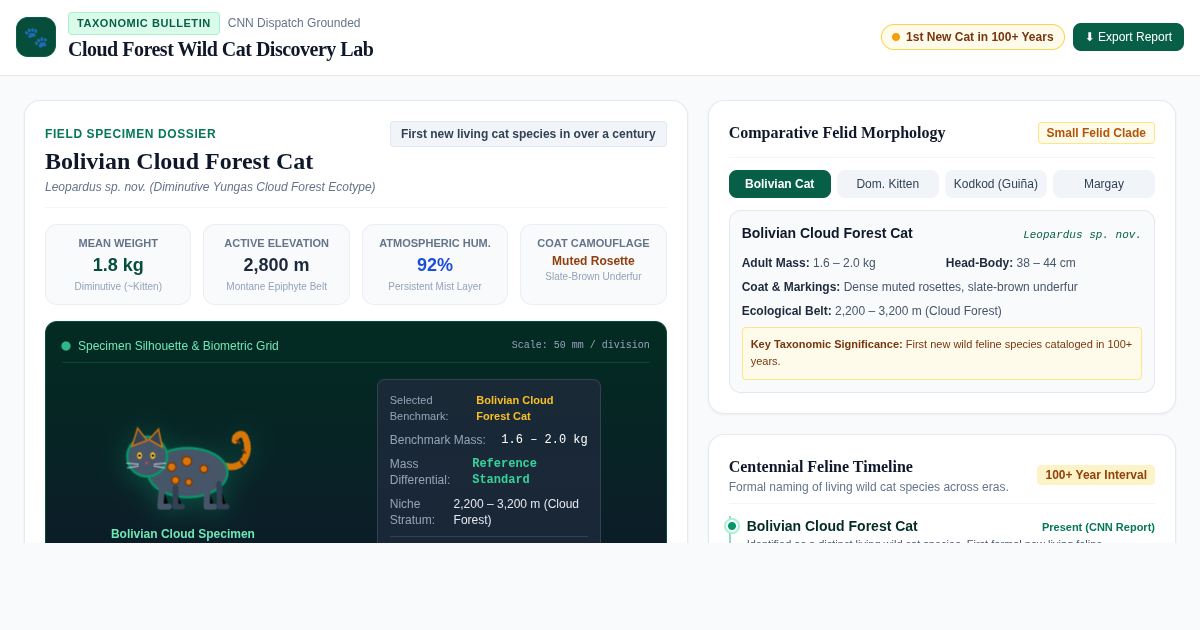Switch to the Dom. Kitten tab
The image size is (1200, 630).
[888, 184]
